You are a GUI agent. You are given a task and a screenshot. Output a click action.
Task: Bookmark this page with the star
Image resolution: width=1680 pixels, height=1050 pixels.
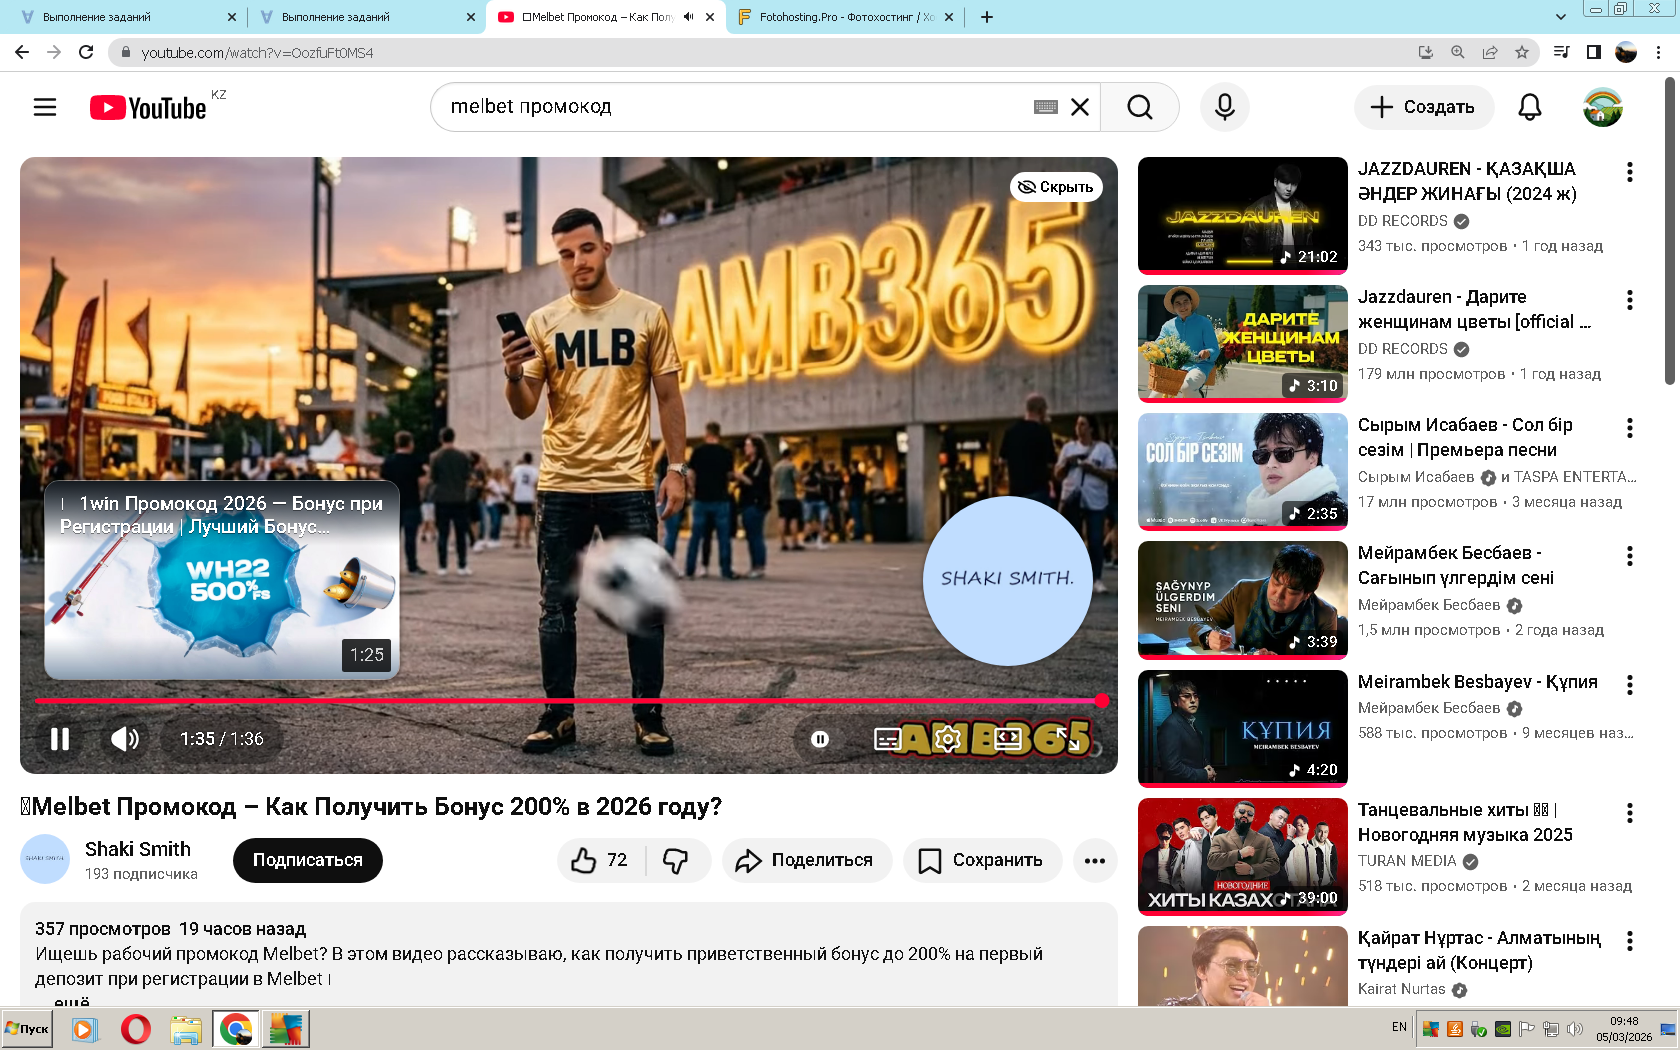1522,52
